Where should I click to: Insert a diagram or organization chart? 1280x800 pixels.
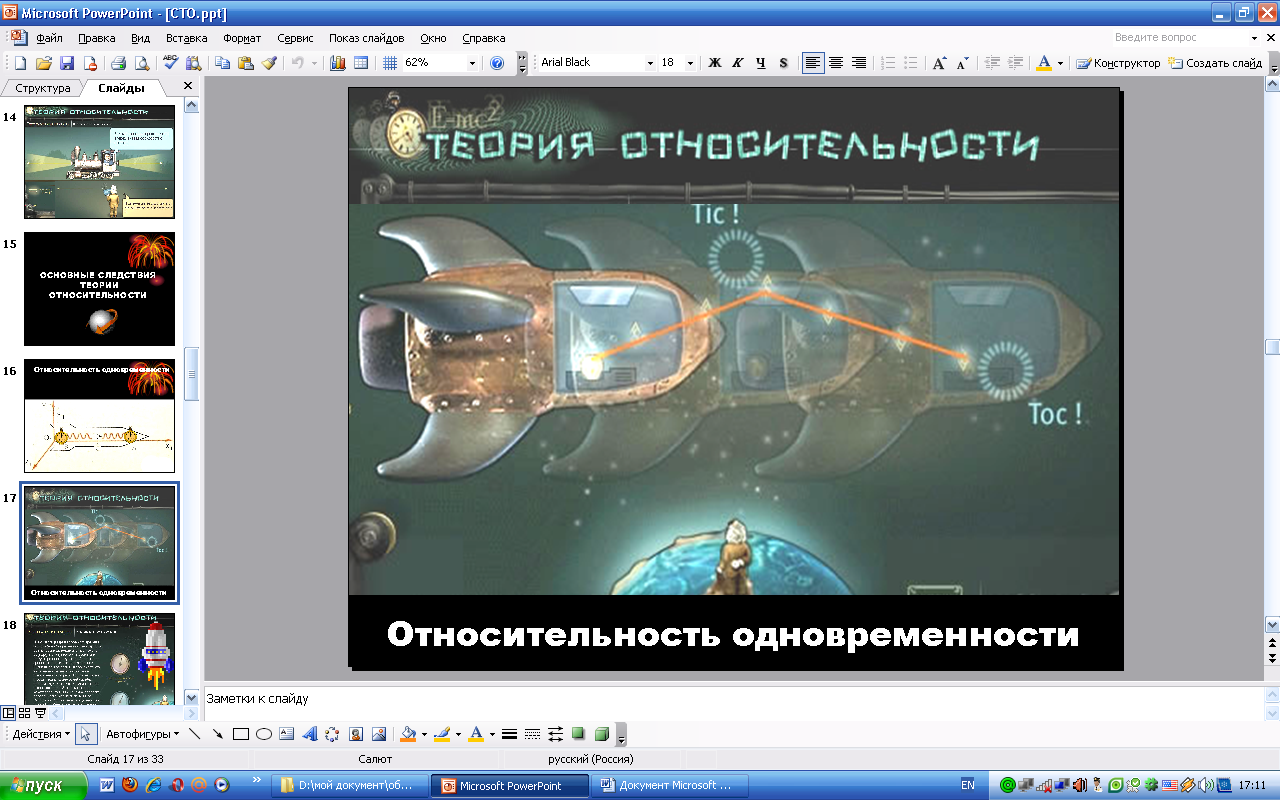333,734
